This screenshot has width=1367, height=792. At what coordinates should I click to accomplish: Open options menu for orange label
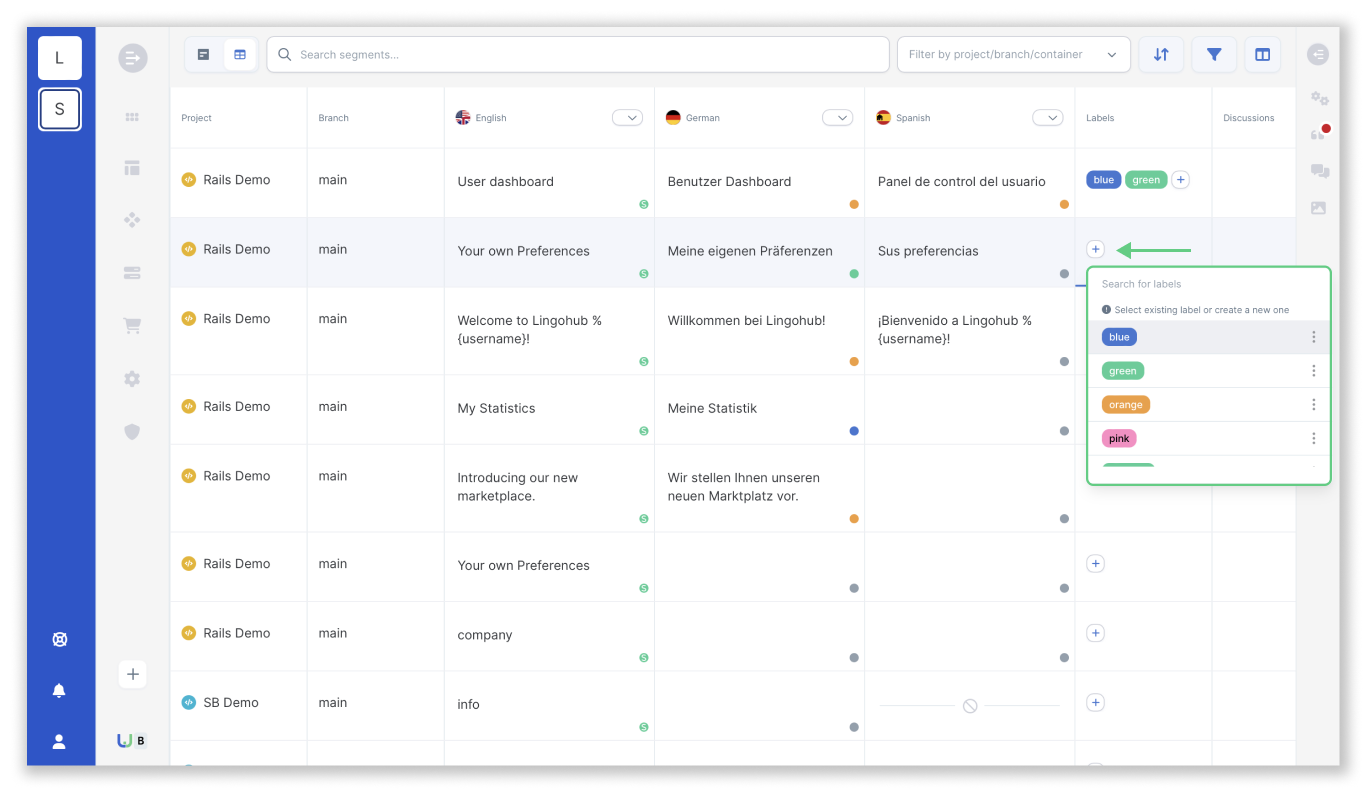pos(1313,405)
